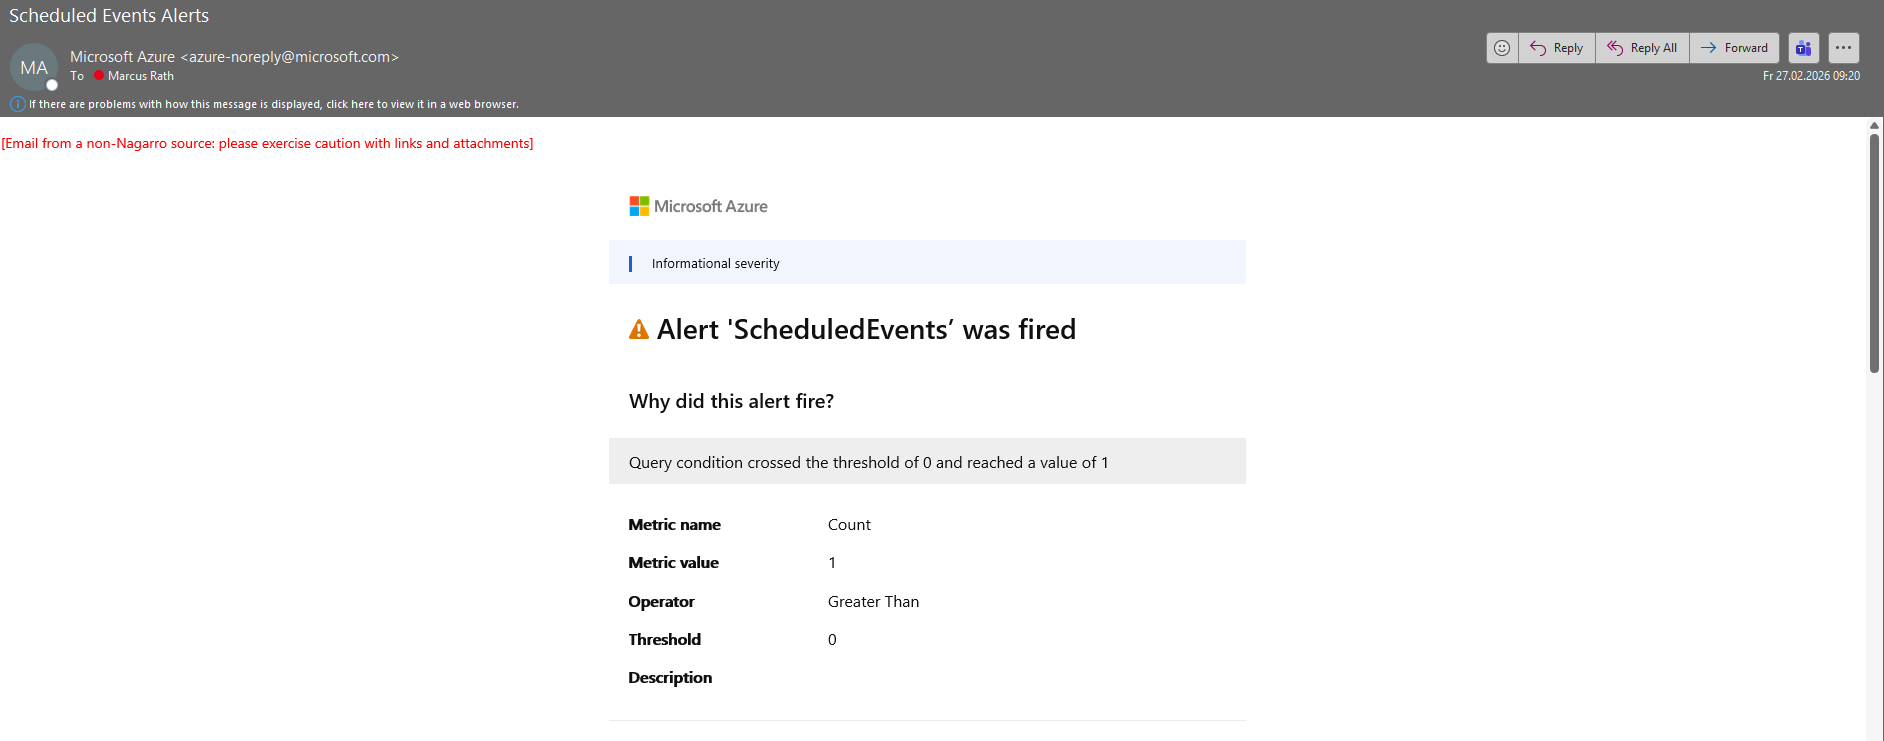Click the 'Why did this alert fire?' heading
Screen dimensions: 1884x741
coord(731,401)
